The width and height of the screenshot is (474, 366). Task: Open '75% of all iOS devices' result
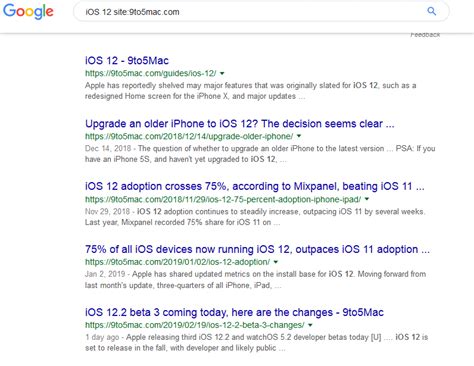pos(257,249)
